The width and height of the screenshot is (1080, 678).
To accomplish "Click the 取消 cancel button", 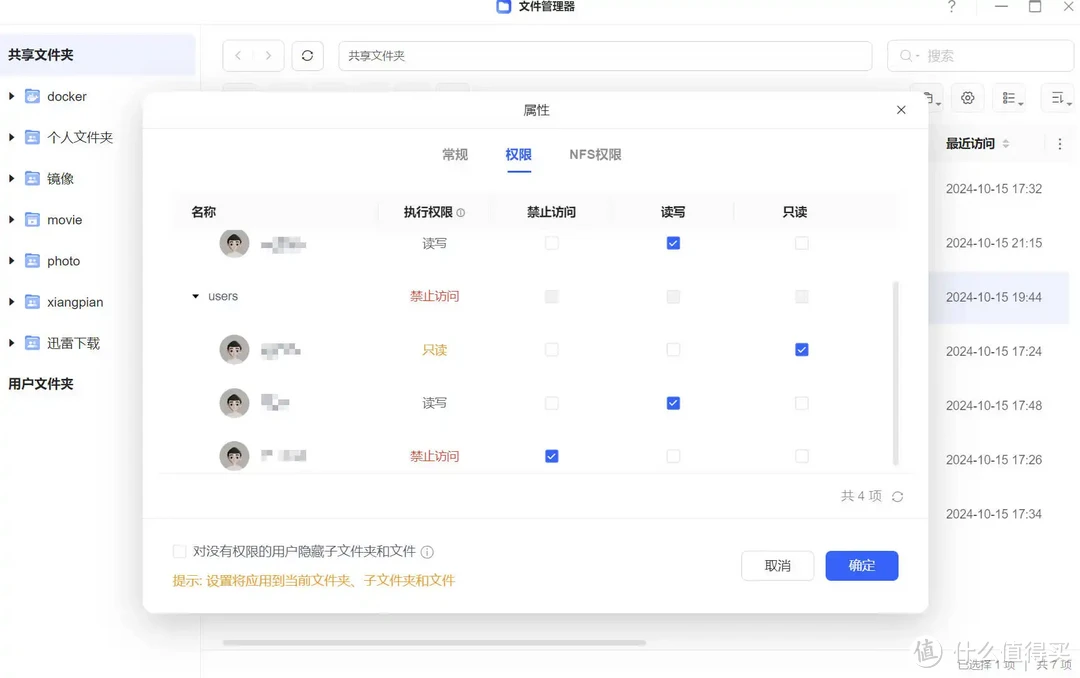I will (x=777, y=565).
